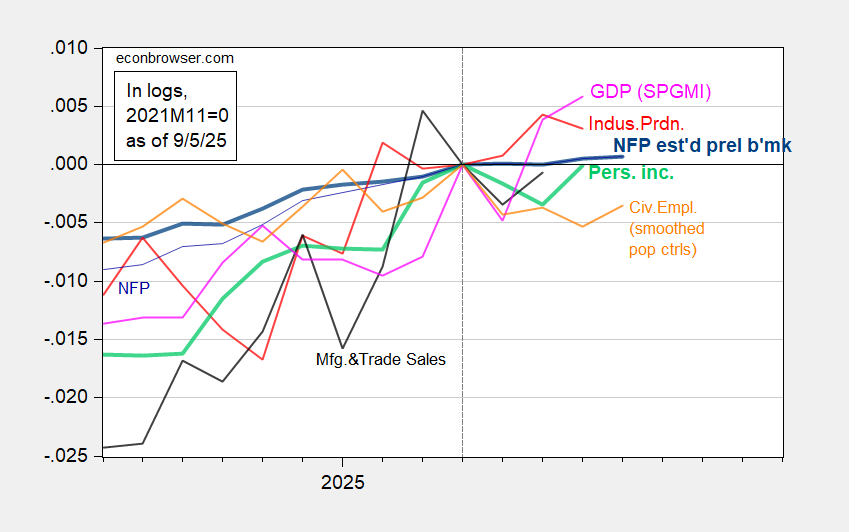The height and width of the screenshot is (532, 849).
Task: Select the -.025 y-axis tick label
Action: [67, 457]
